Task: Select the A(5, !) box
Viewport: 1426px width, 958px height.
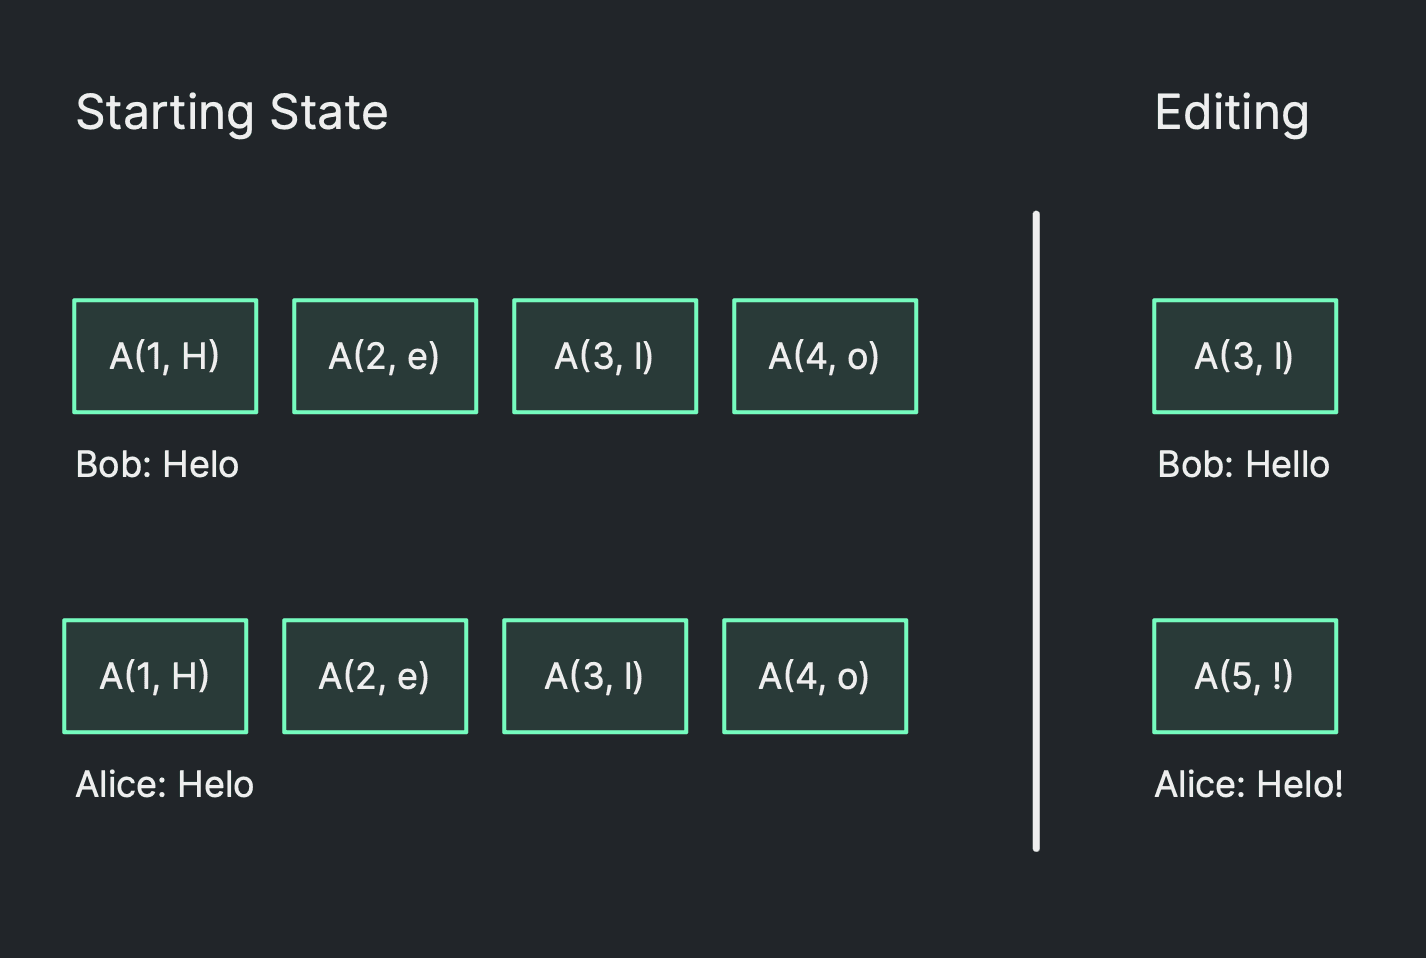Action: pyautogui.click(x=1245, y=676)
